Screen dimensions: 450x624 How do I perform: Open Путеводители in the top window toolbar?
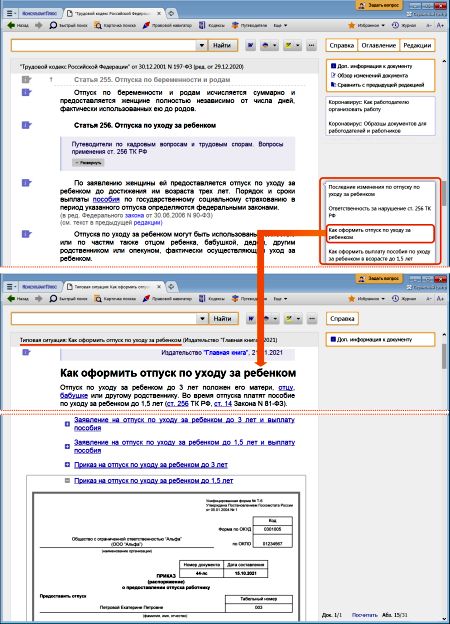249,25
